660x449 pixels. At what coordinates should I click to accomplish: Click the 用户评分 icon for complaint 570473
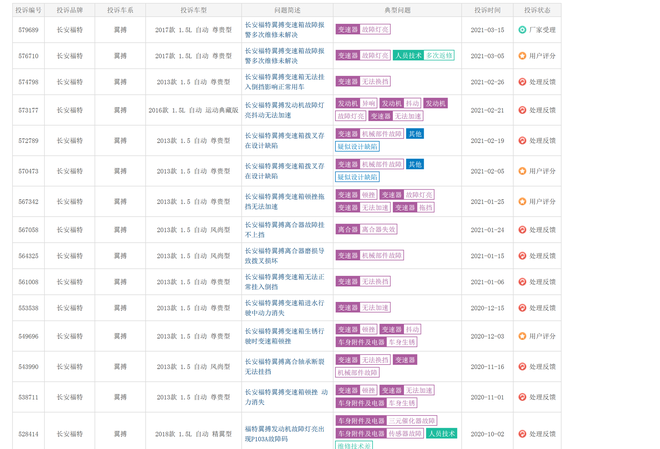click(522, 171)
